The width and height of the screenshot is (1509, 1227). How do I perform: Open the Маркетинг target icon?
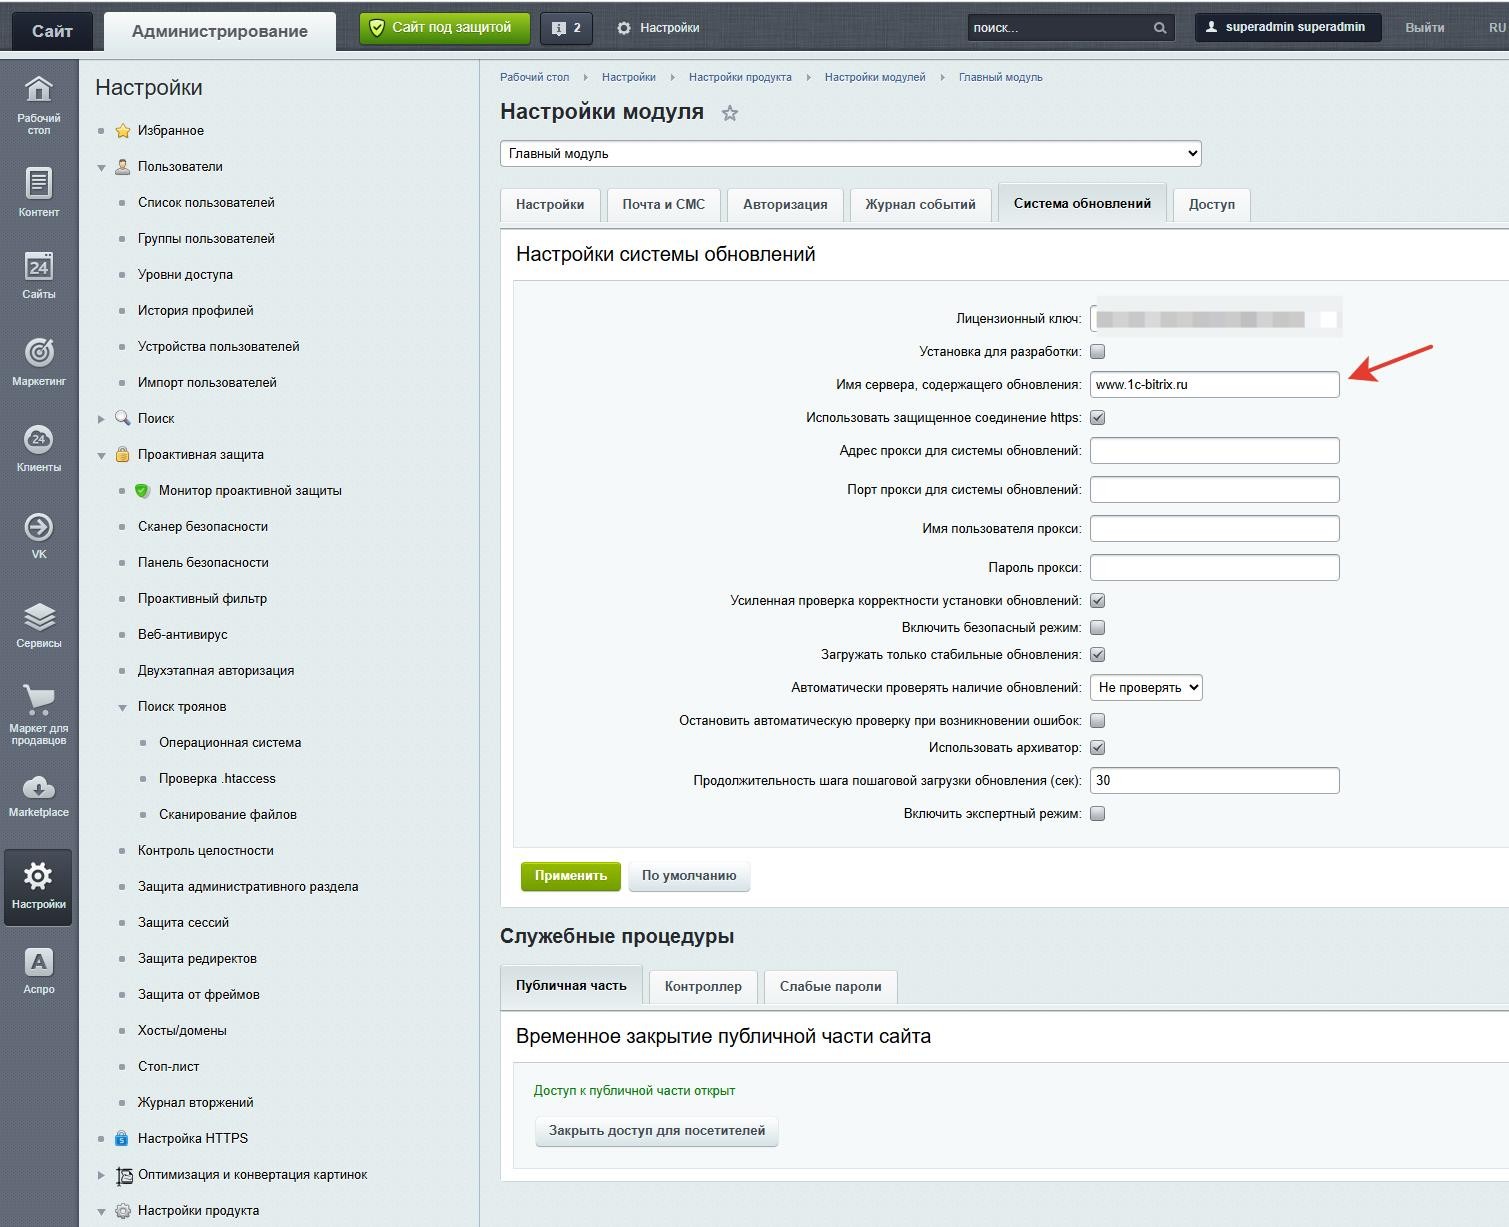click(x=38, y=353)
